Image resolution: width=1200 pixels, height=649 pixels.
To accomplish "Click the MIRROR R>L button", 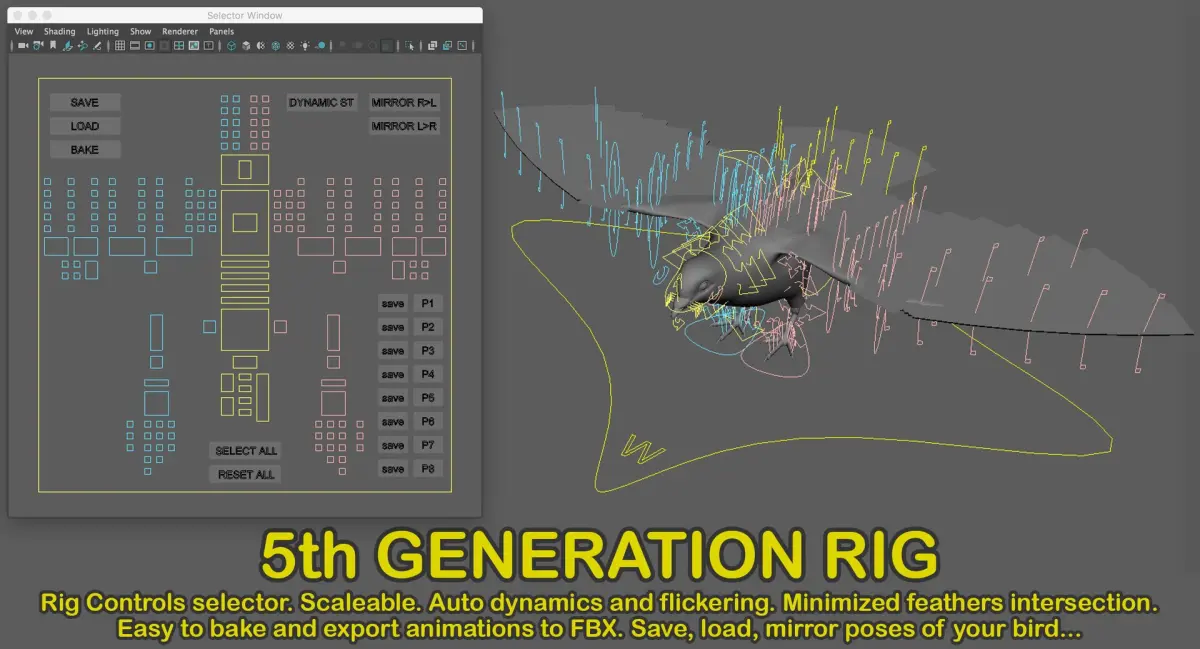I will 404,102.
